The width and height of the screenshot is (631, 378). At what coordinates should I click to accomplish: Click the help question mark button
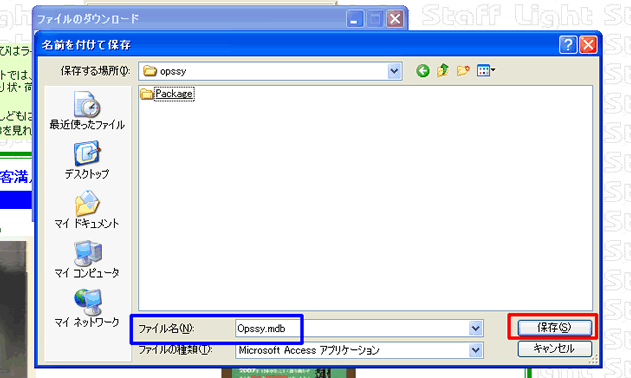[568, 45]
